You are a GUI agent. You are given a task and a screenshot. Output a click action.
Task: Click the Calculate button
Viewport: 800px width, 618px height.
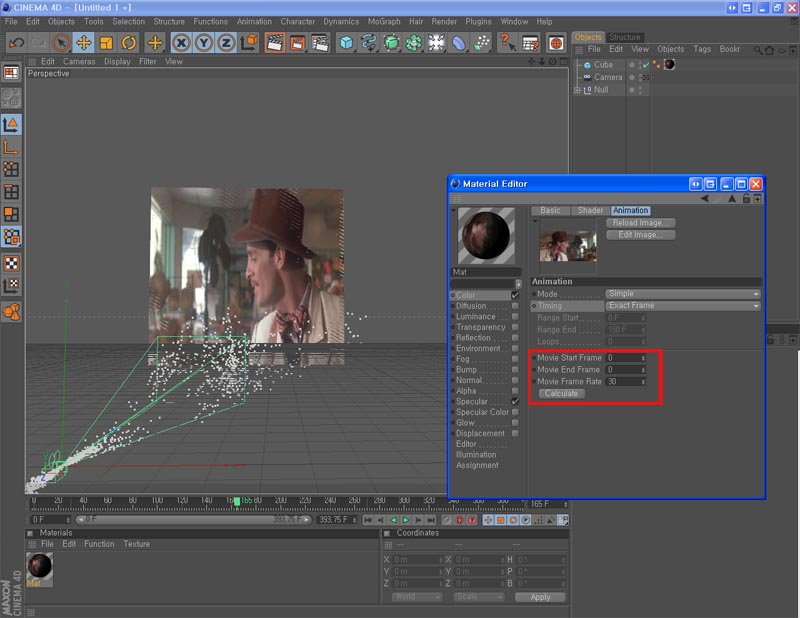tap(561, 393)
